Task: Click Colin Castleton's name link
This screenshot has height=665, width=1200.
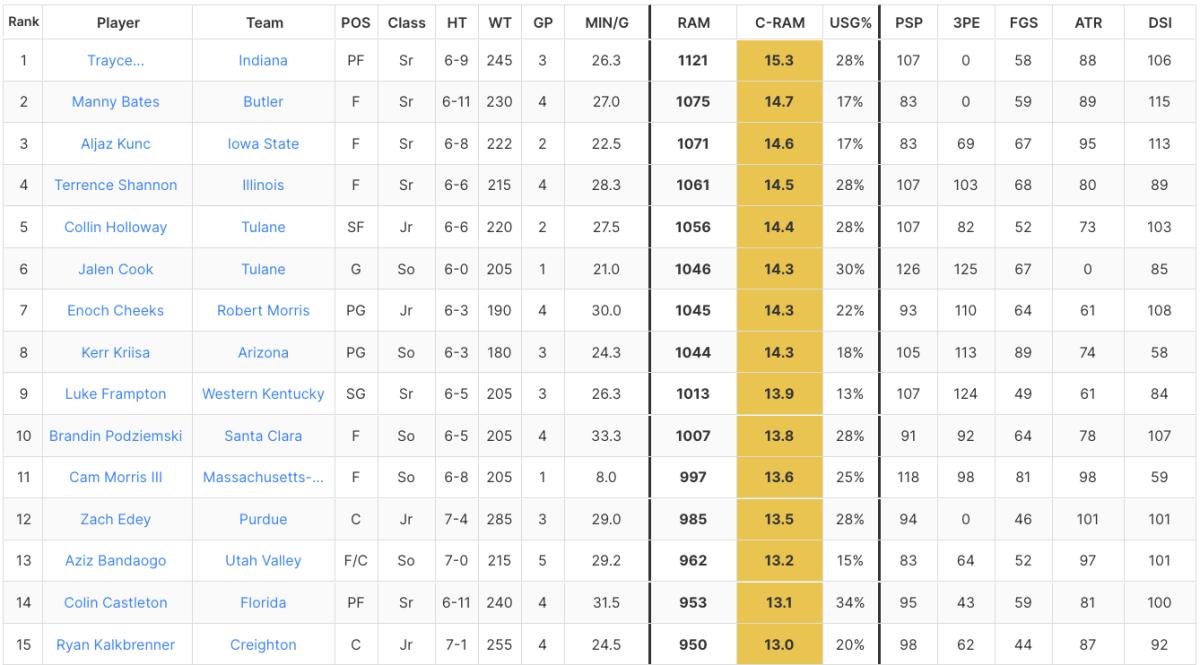Action: point(115,603)
